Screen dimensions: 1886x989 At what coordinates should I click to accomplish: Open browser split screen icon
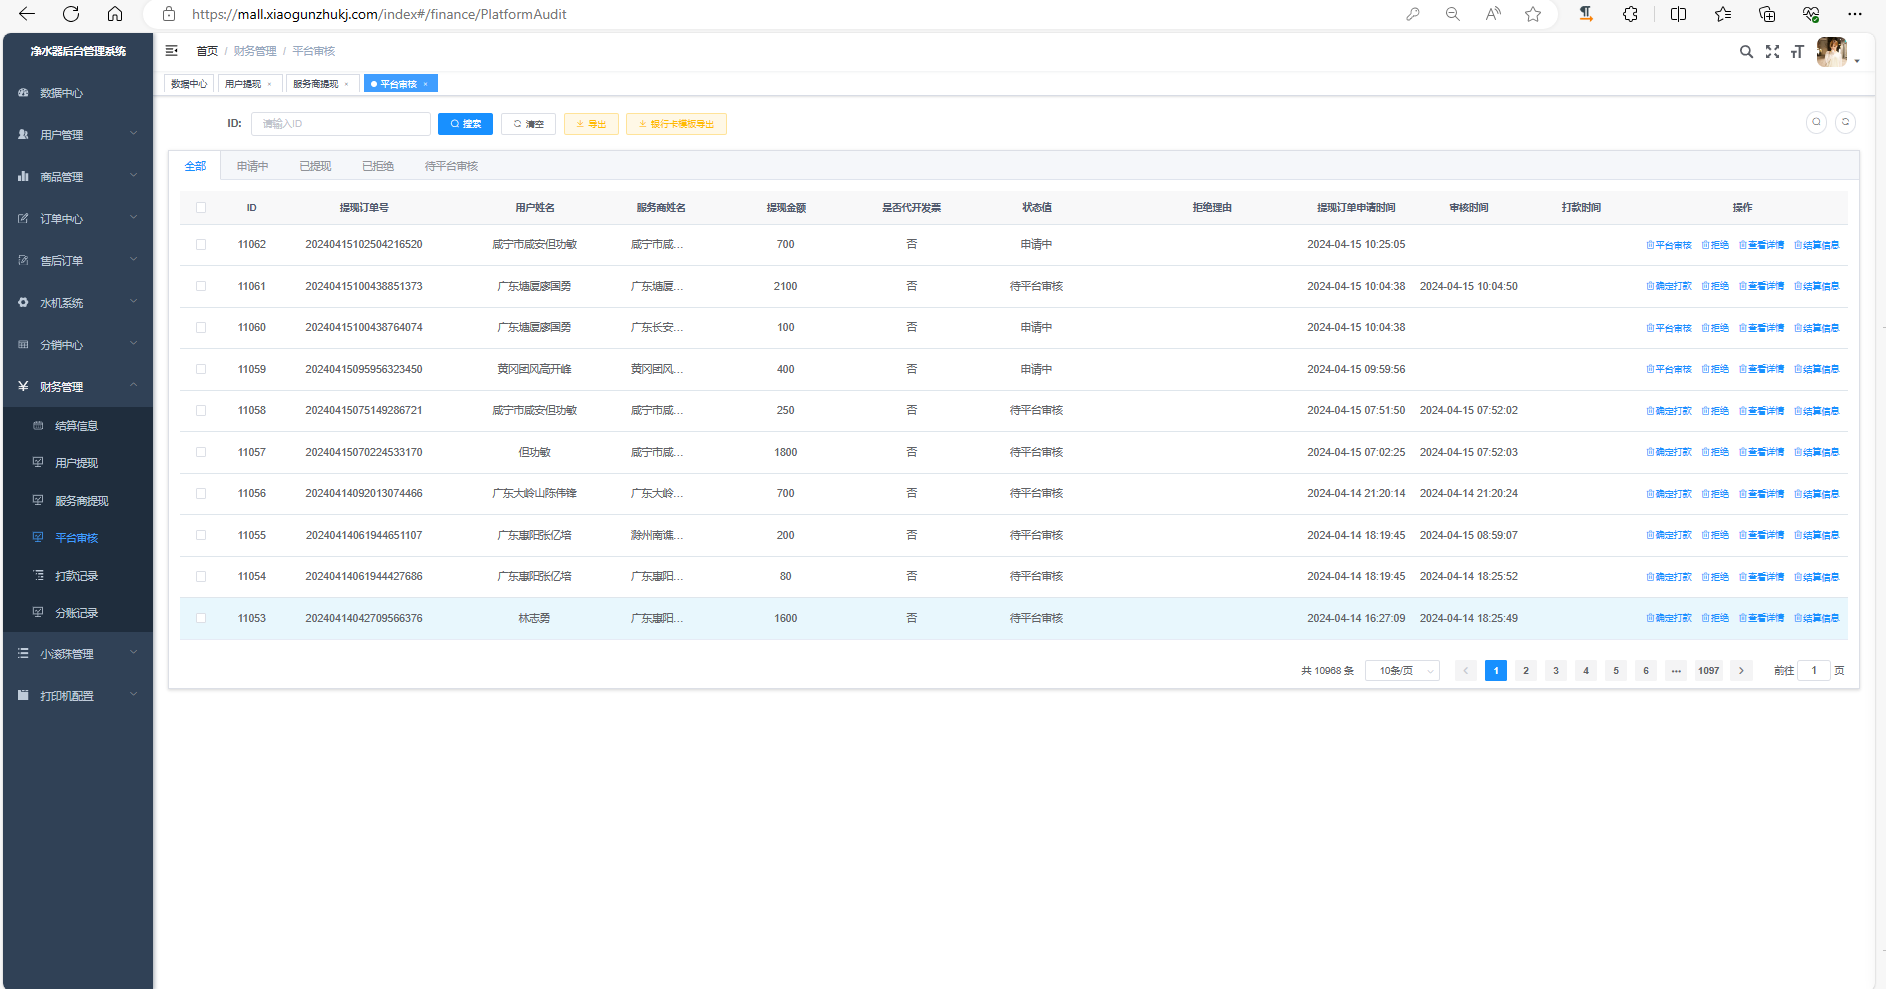coord(1678,14)
